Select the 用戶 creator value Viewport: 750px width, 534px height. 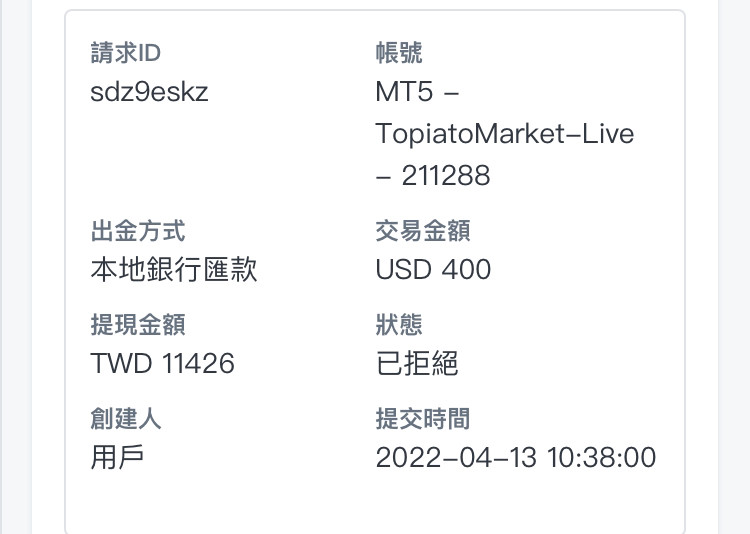(117, 457)
